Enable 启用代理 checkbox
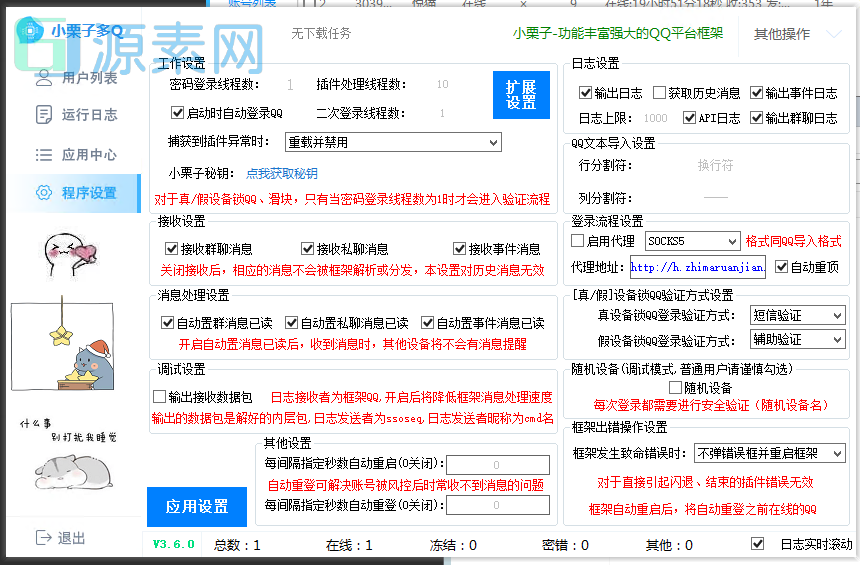 (577, 241)
